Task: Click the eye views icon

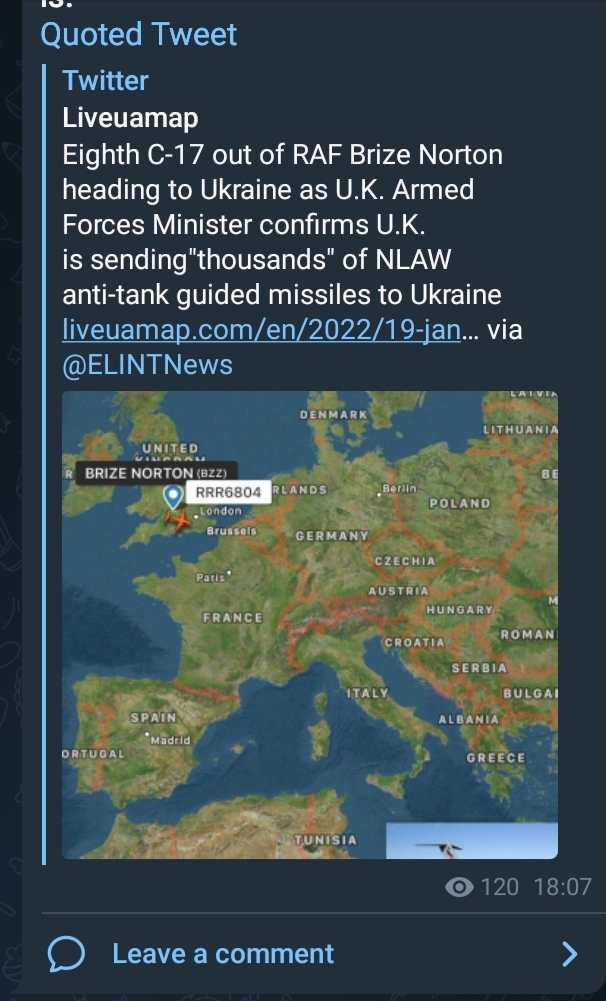Action: coord(459,887)
